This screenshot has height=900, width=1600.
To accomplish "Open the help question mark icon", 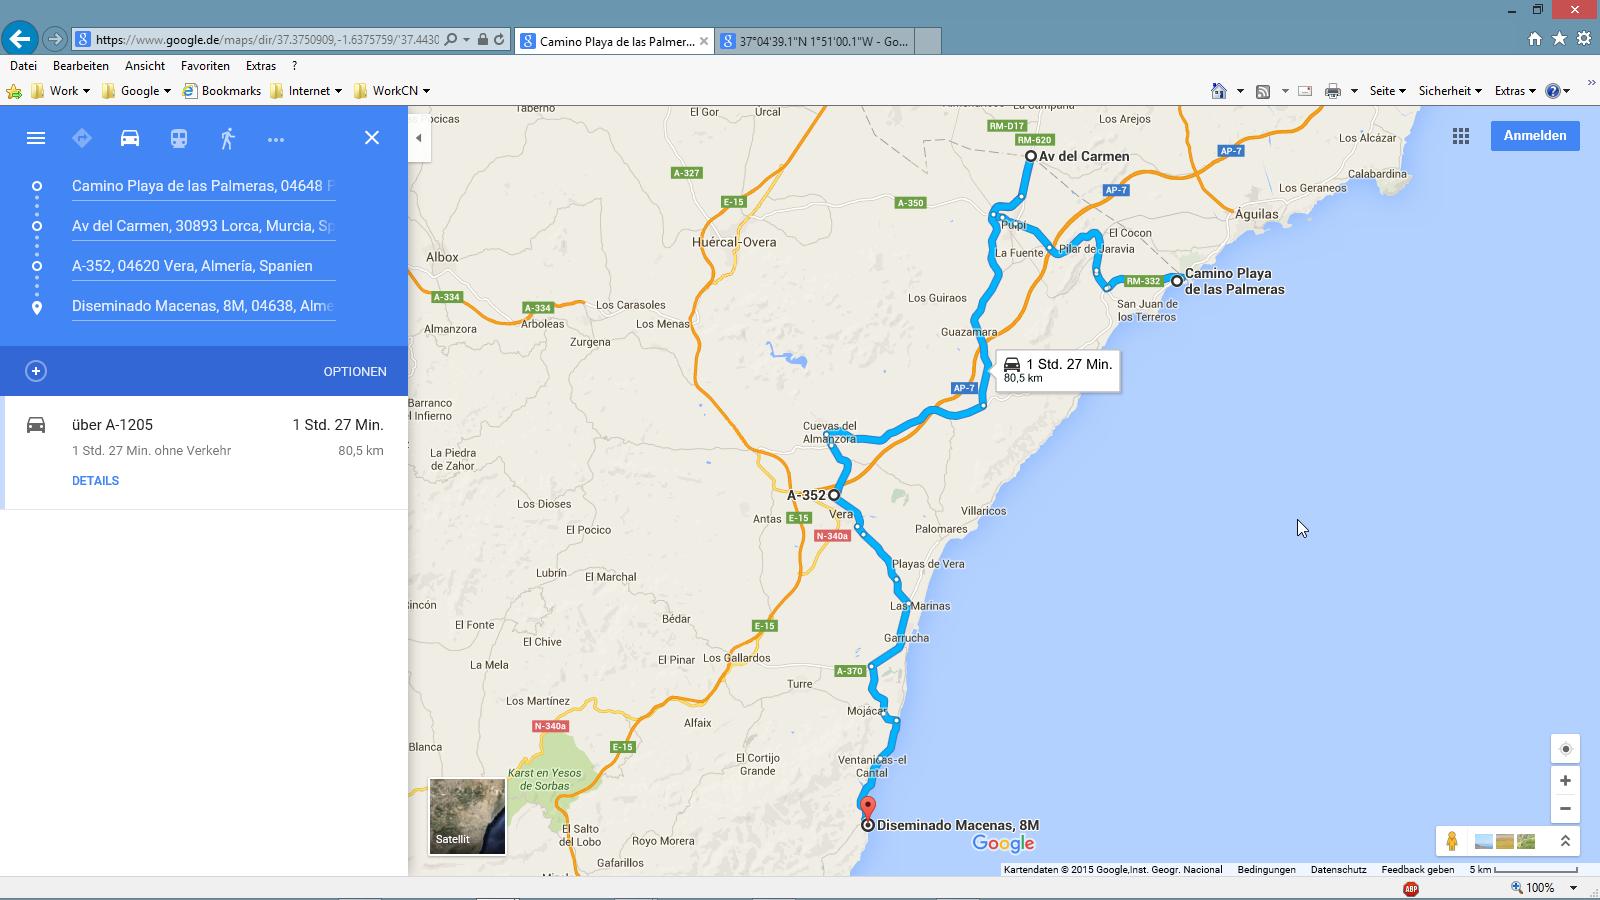I will pyautogui.click(x=1553, y=91).
